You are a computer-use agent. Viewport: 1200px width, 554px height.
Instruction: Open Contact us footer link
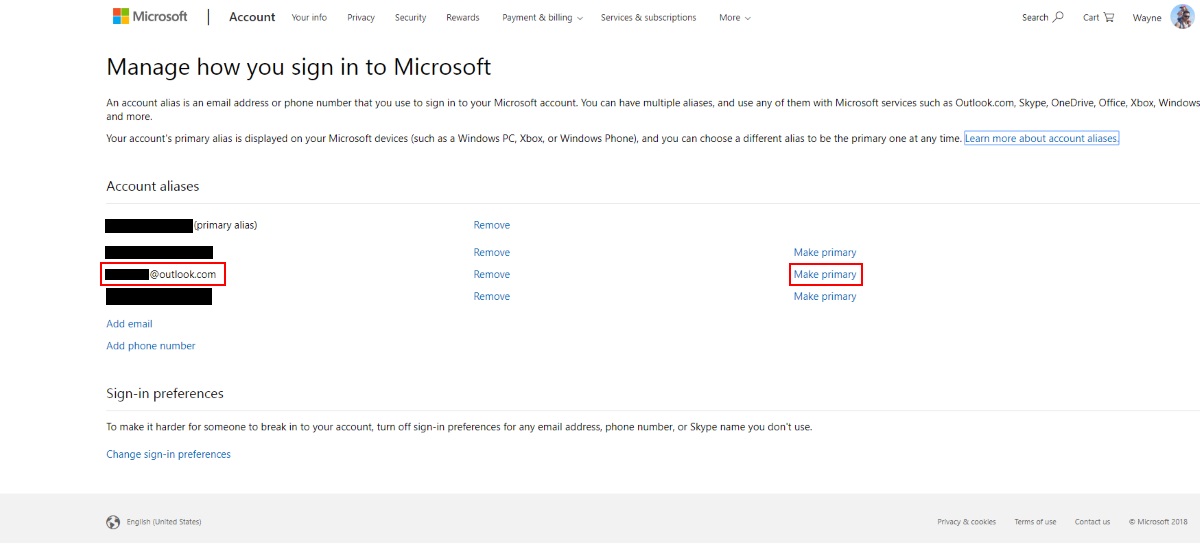pyautogui.click(x=1092, y=522)
